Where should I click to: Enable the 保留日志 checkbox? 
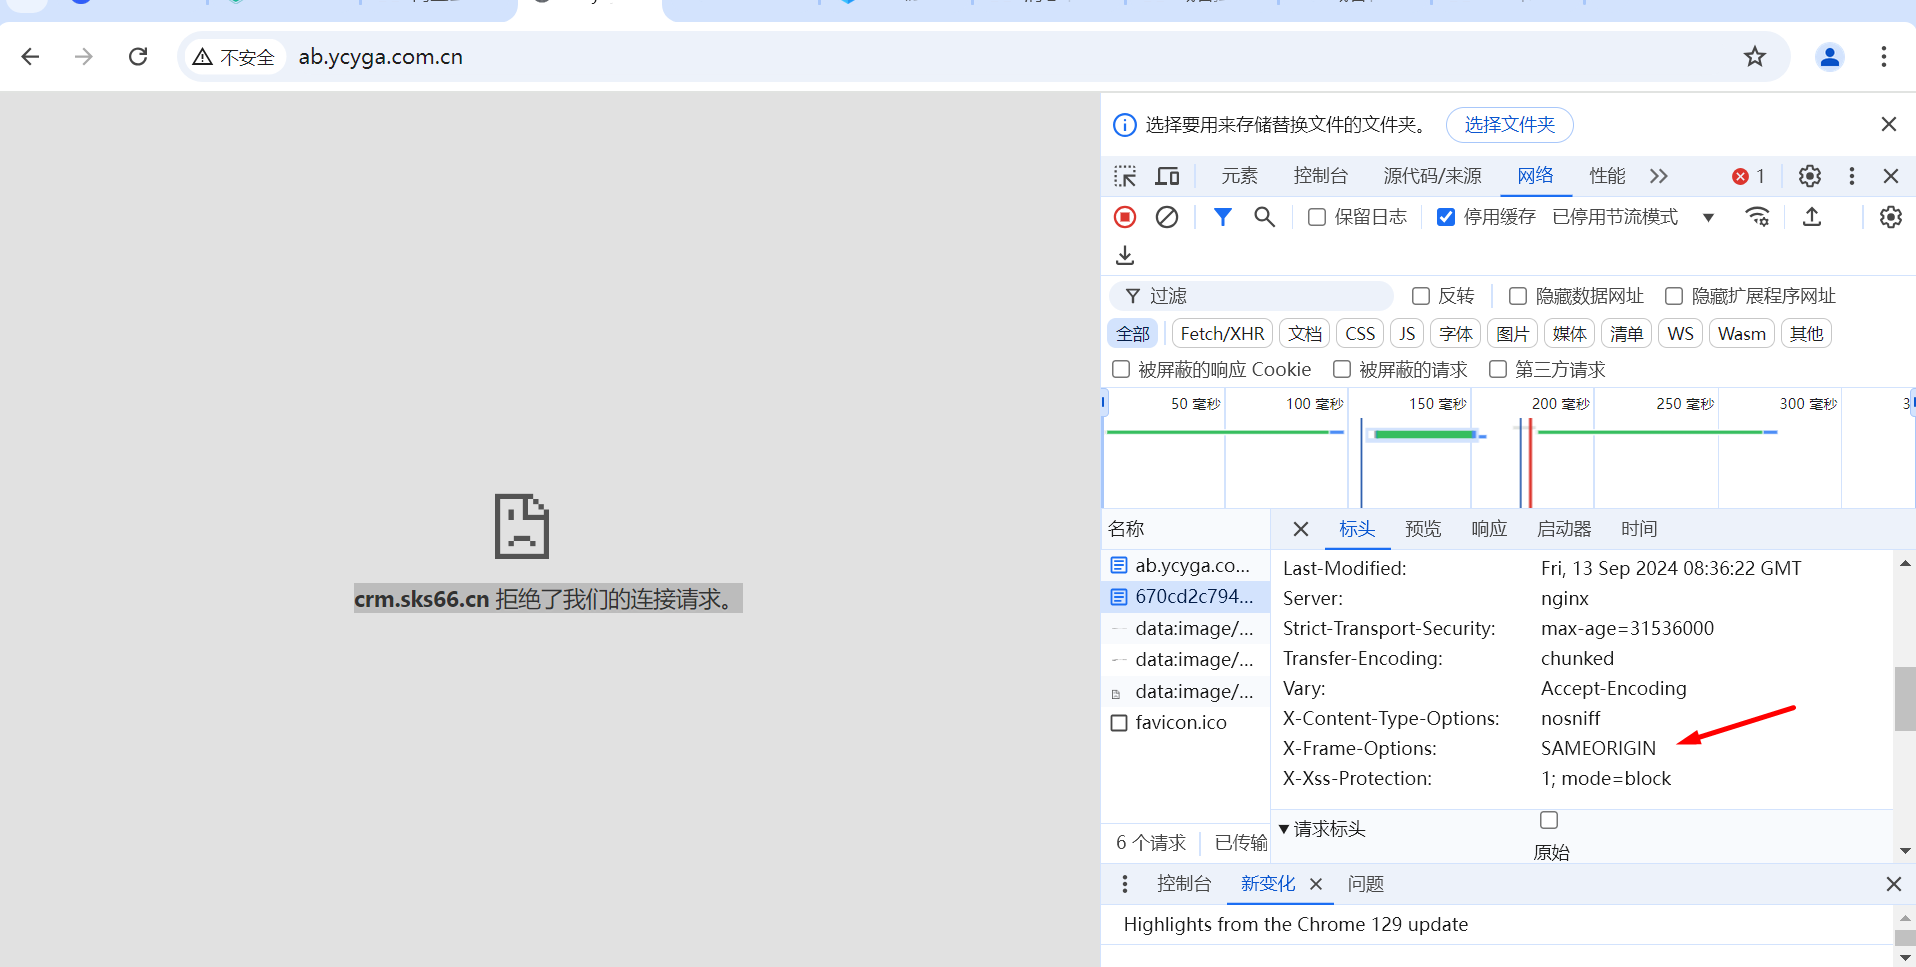(1317, 217)
